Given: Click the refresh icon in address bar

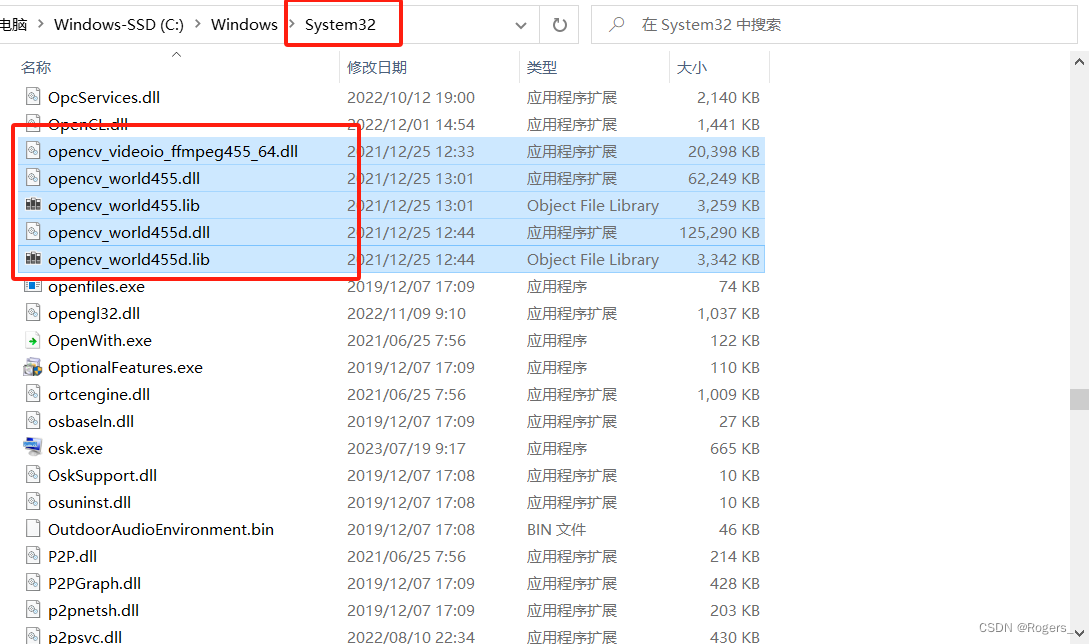Looking at the screenshot, I should (x=559, y=24).
